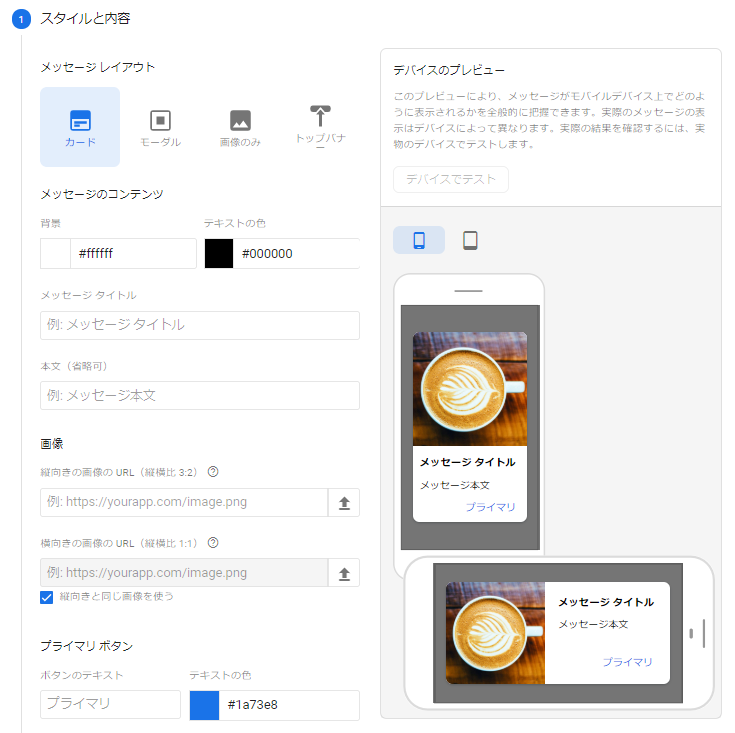Click upload icon for landscape image URL
The image size is (735, 733).
[x=344, y=573]
